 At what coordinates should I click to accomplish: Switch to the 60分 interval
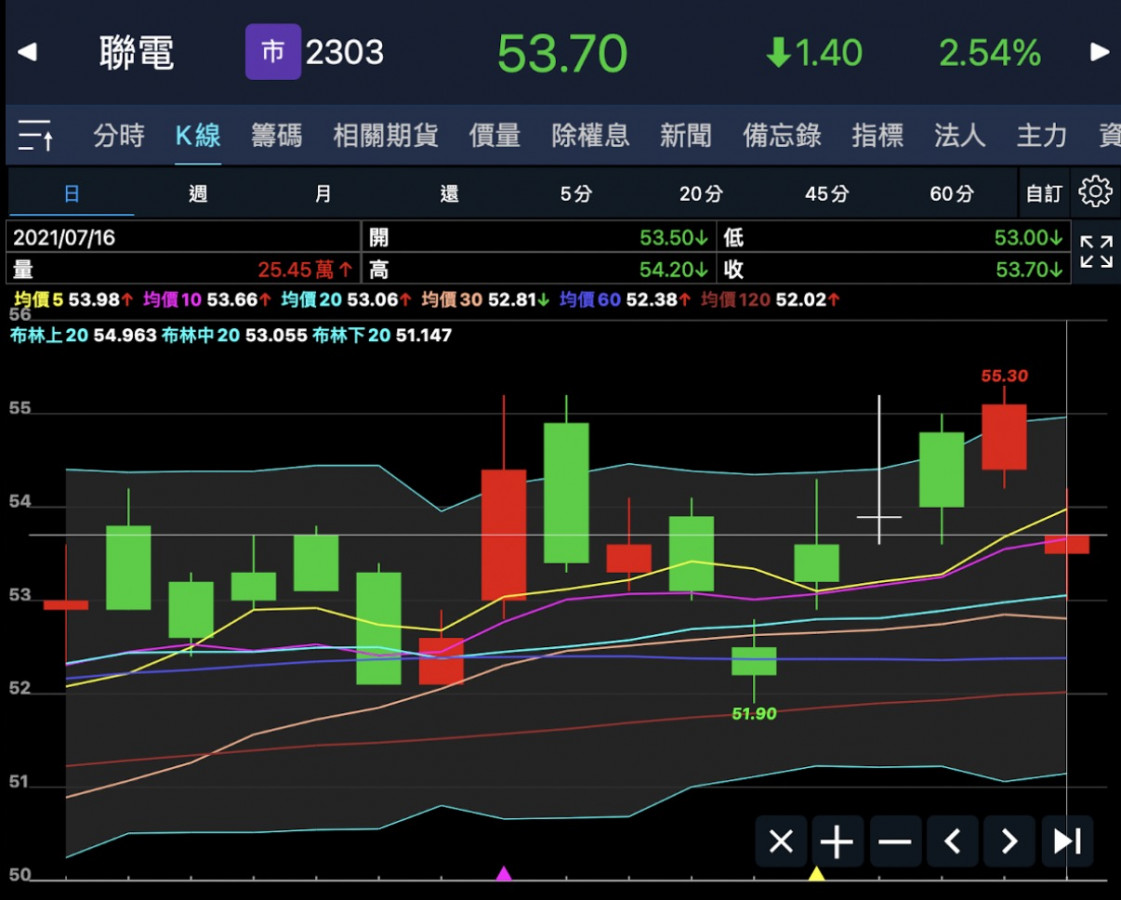coord(951,194)
